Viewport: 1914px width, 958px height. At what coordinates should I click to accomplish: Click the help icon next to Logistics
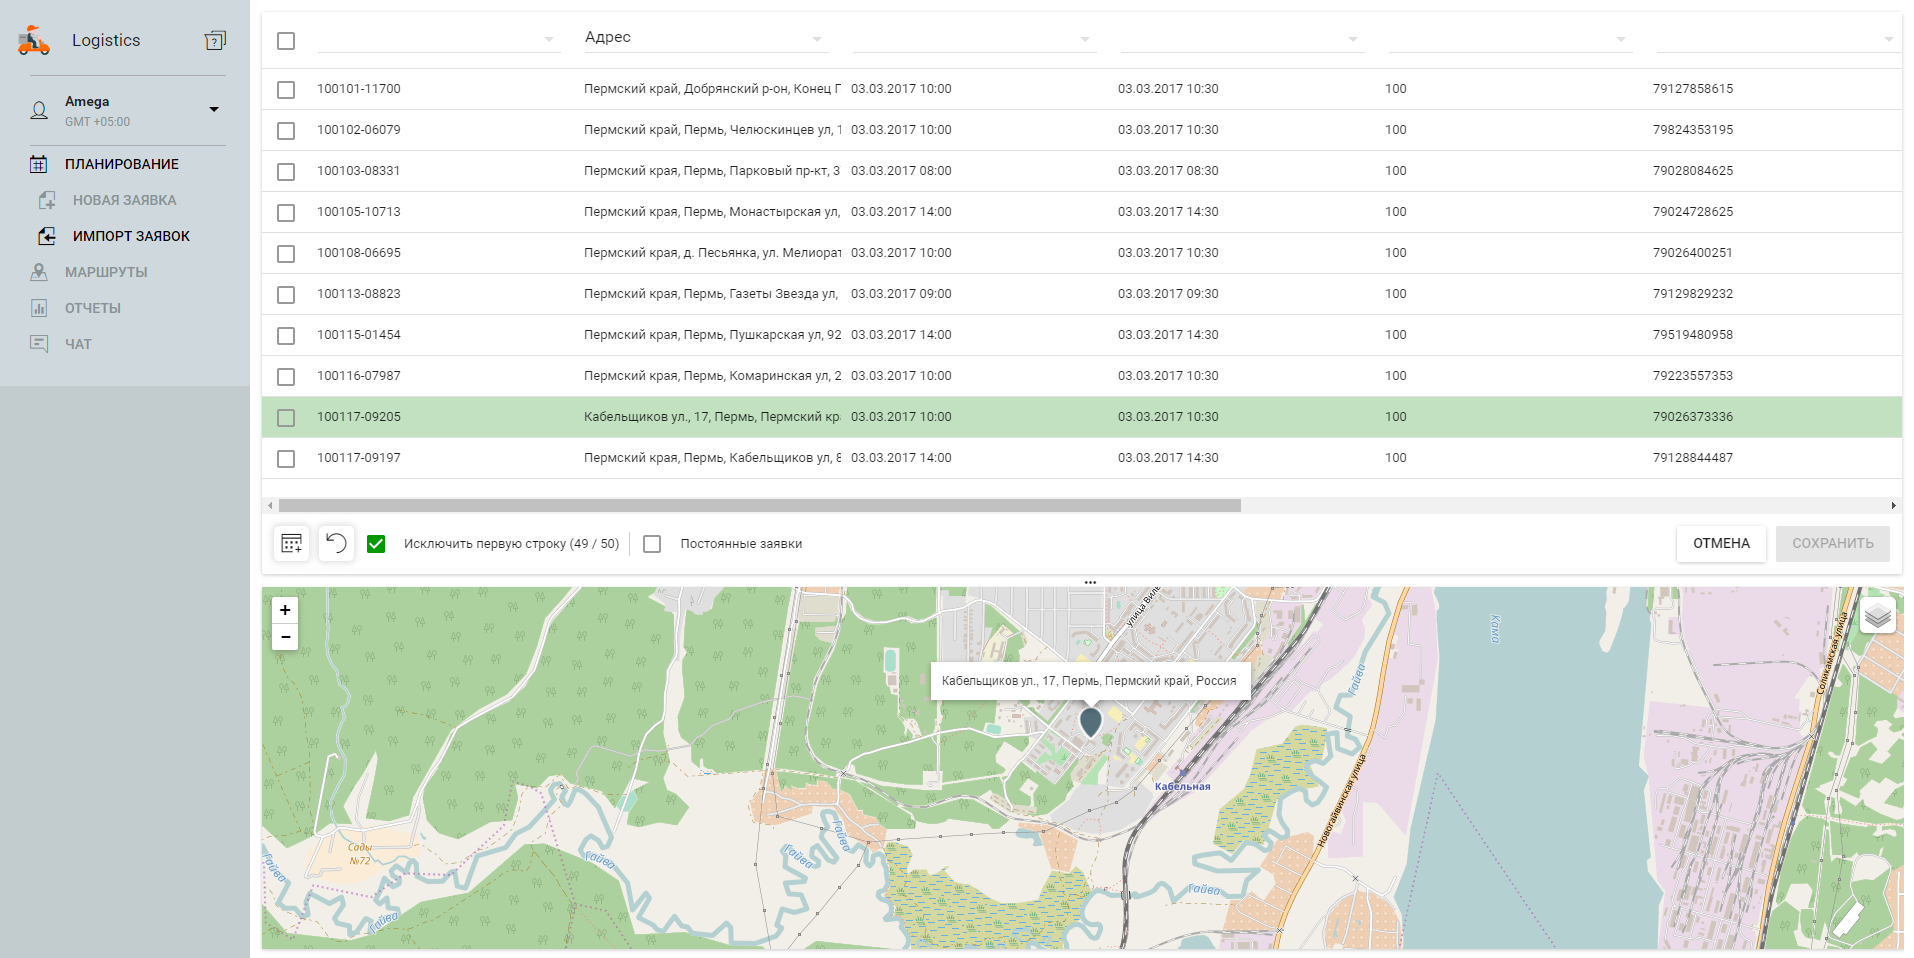(215, 40)
